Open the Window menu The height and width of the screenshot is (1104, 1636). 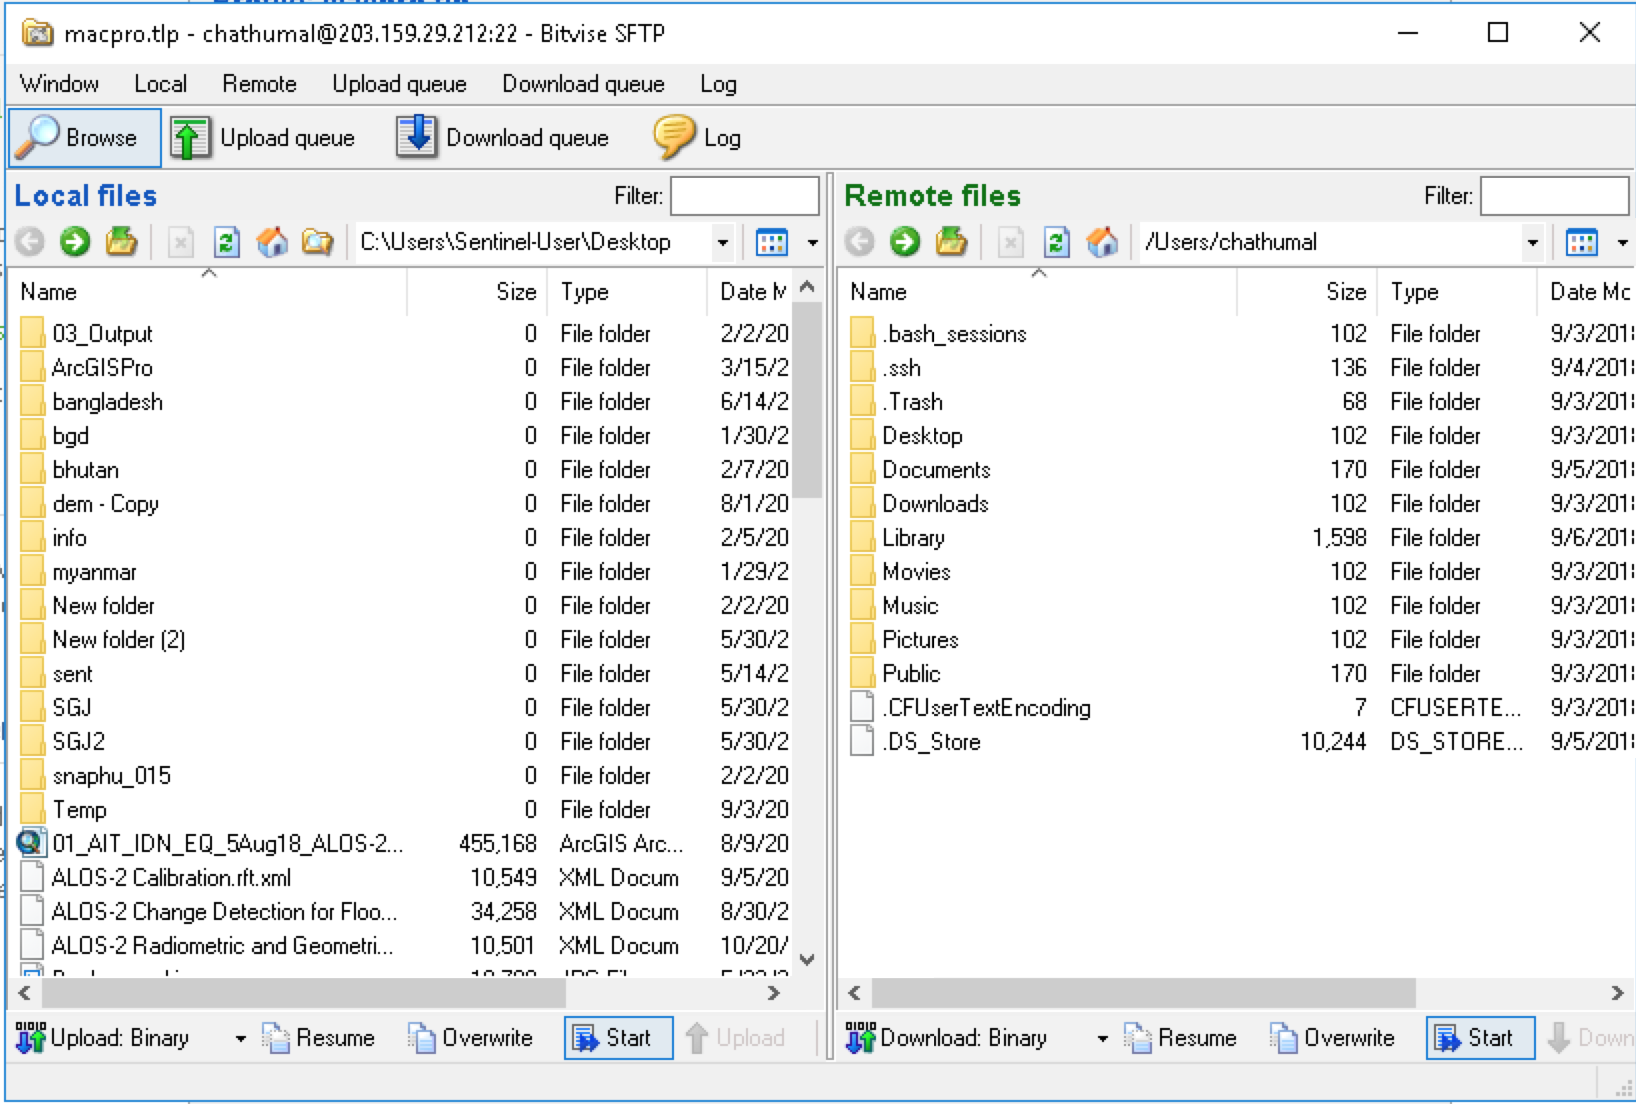(x=59, y=84)
